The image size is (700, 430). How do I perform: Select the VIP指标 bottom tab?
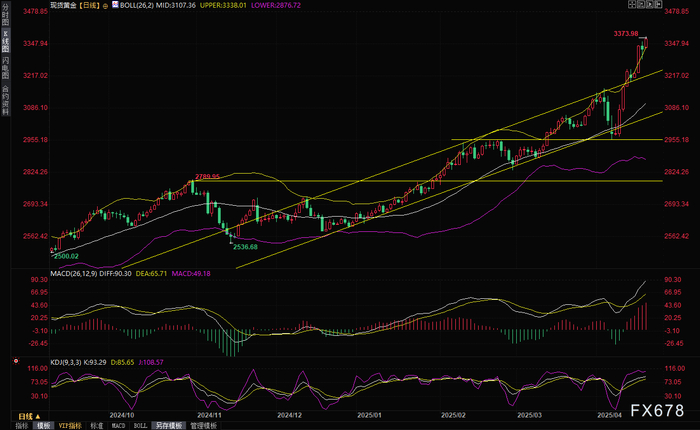[x=70, y=426]
